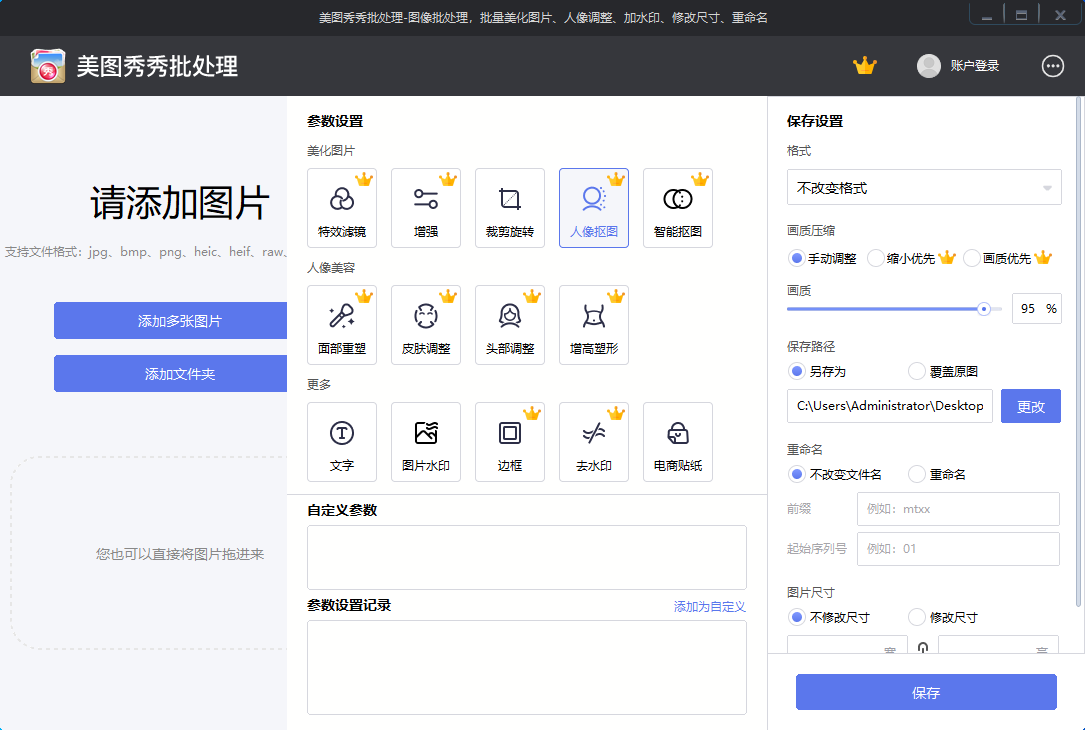Click the 前缀 prefix input field
1085x730 pixels.
pyautogui.click(x=958, y=509)
